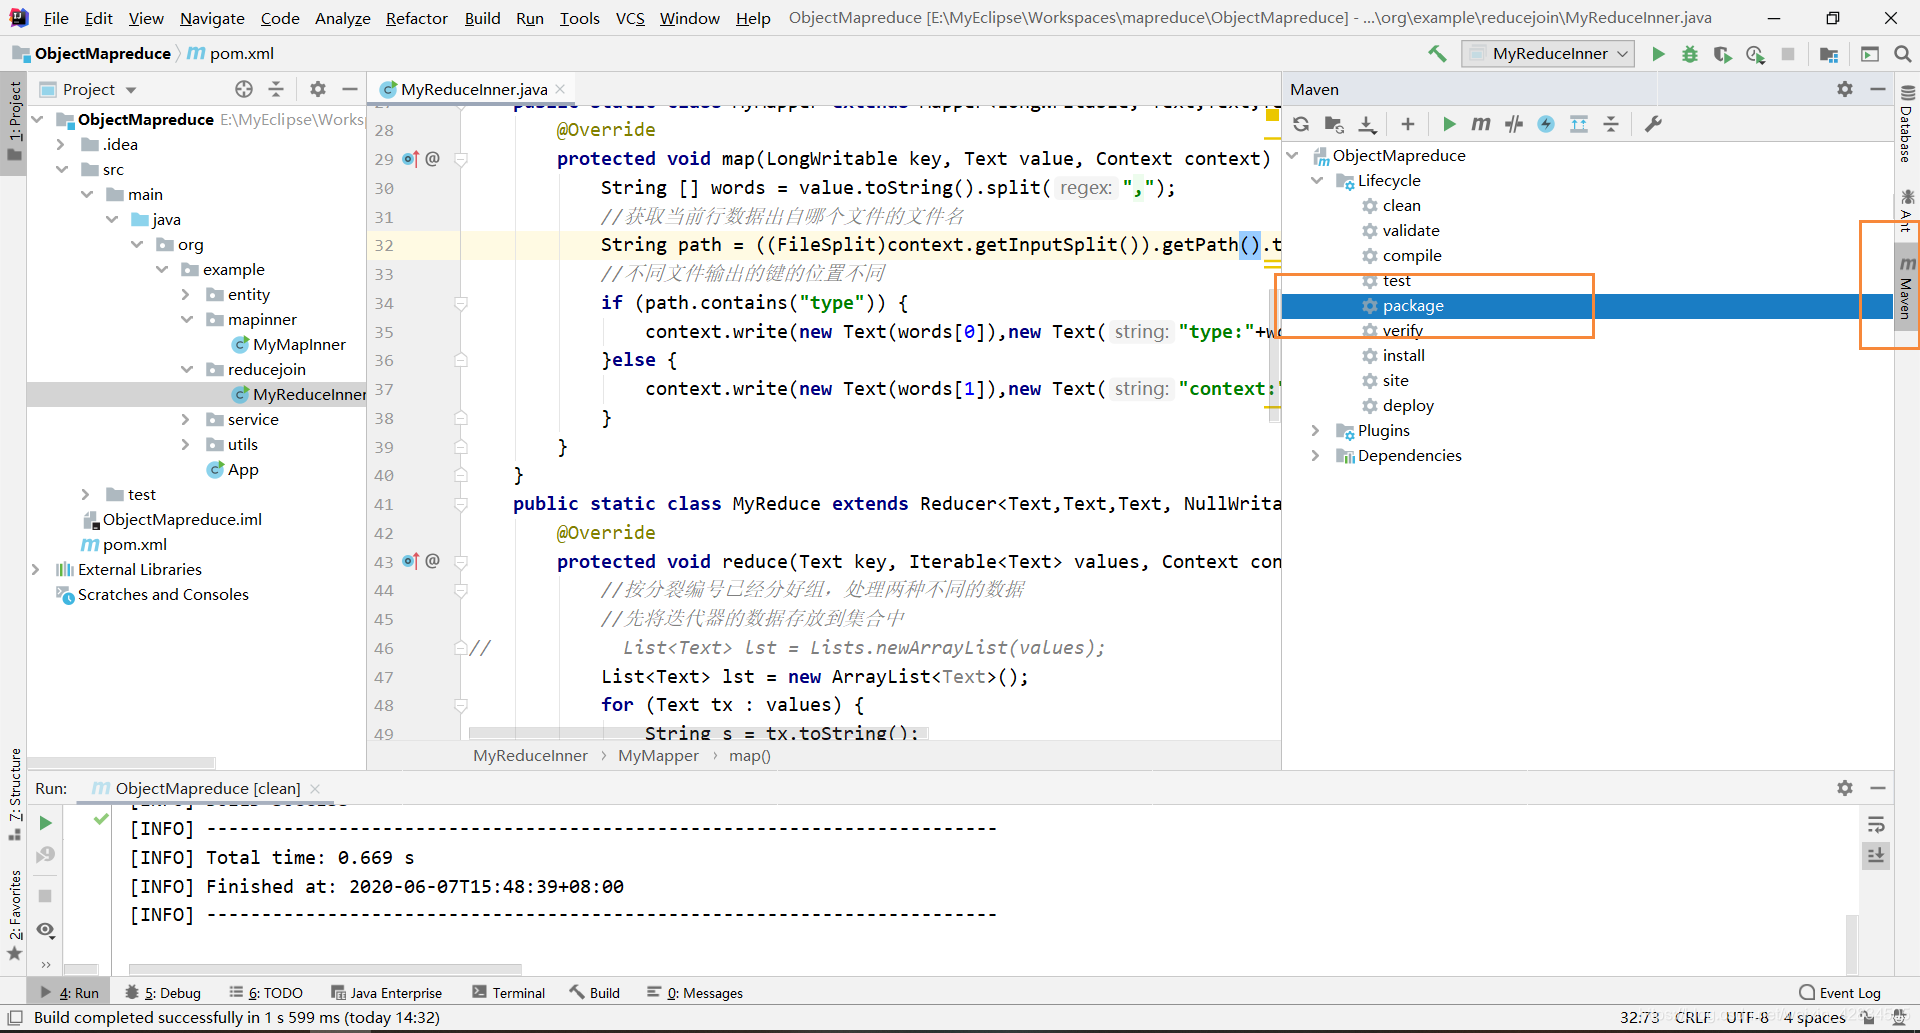This screenshot has width=1920, height=1033.
Task: Reimport all Maven projects refresh icon
Action: point(1301,124)
